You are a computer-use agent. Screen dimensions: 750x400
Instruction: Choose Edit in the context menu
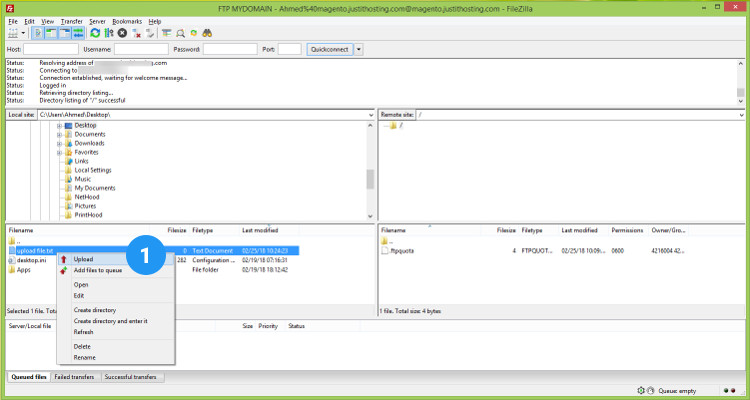pos(115,296)
